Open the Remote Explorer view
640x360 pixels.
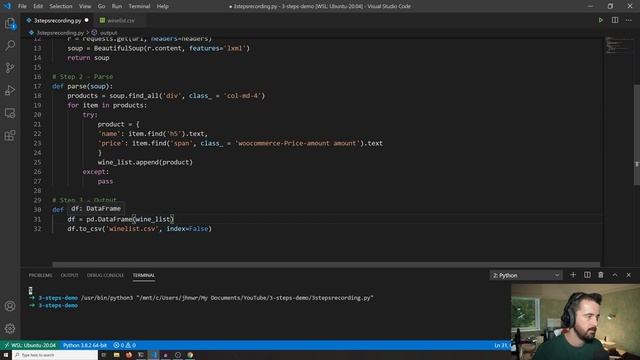(10, 113)
